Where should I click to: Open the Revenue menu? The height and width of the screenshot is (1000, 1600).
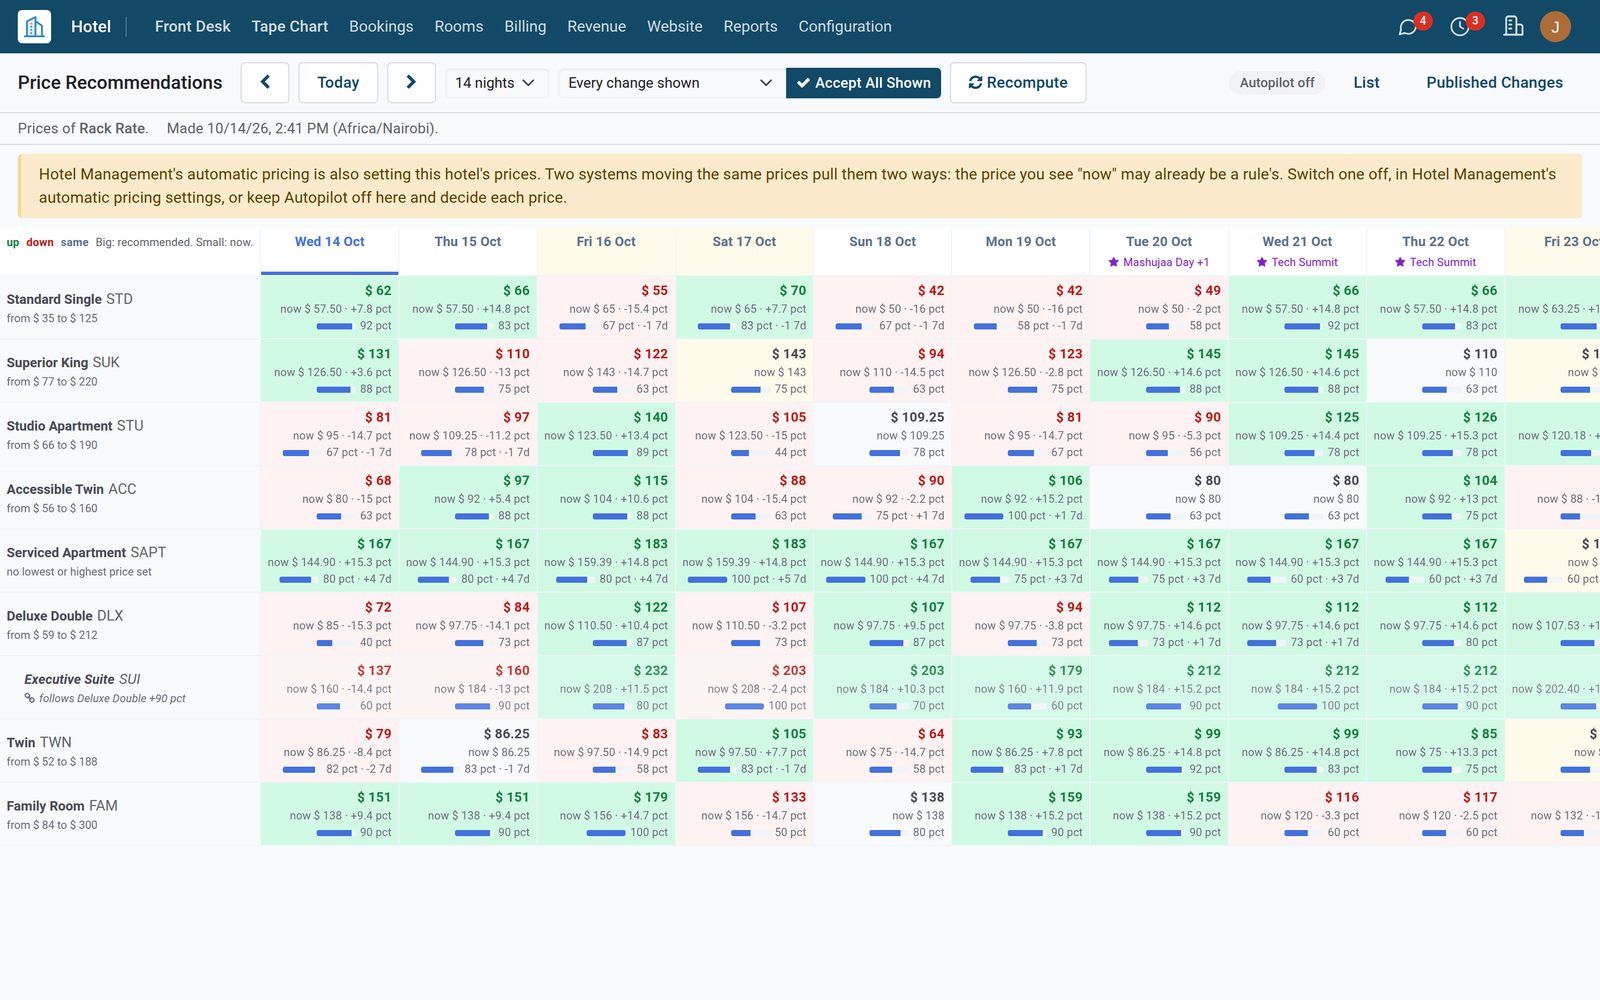[x=596, y=26]
